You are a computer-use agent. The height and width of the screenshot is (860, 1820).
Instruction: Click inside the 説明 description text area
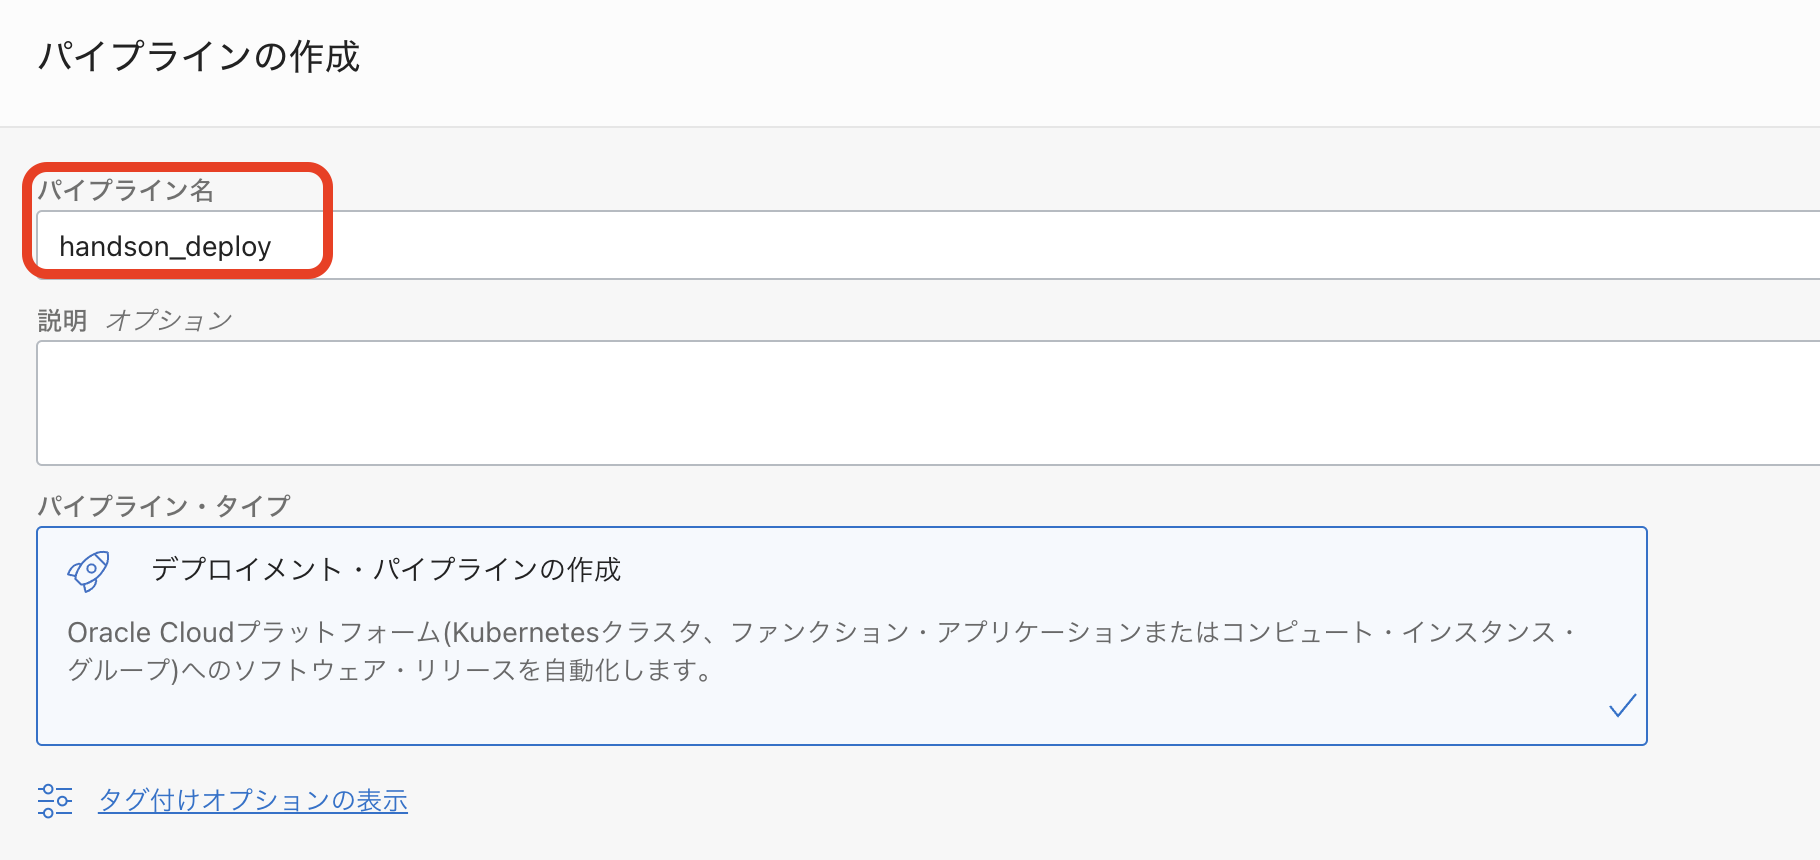click(900, 403)
